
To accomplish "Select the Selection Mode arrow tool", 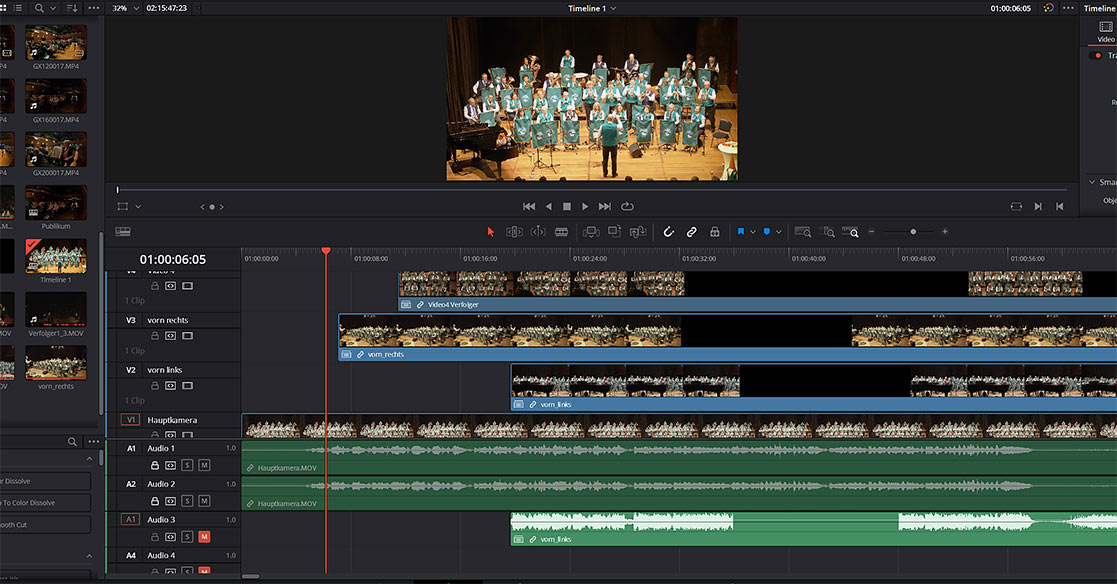I will coord(490,231).
